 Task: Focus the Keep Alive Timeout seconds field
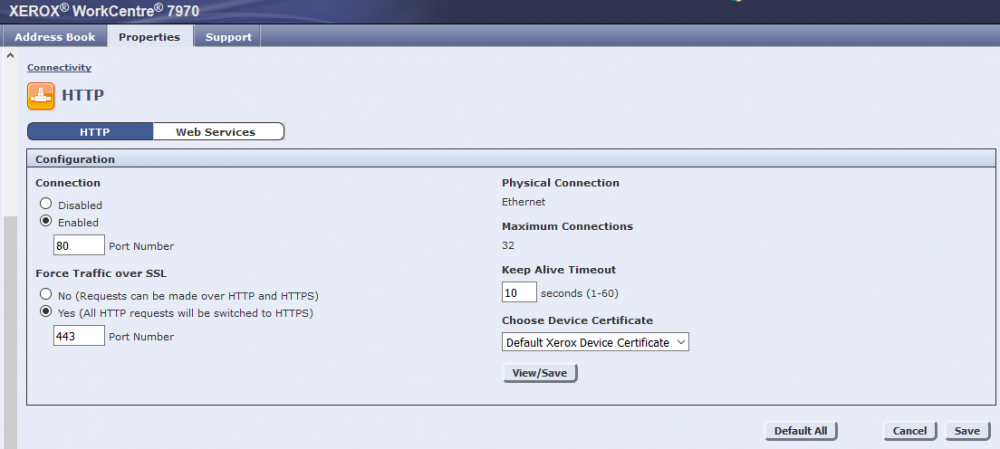point(518,293)
